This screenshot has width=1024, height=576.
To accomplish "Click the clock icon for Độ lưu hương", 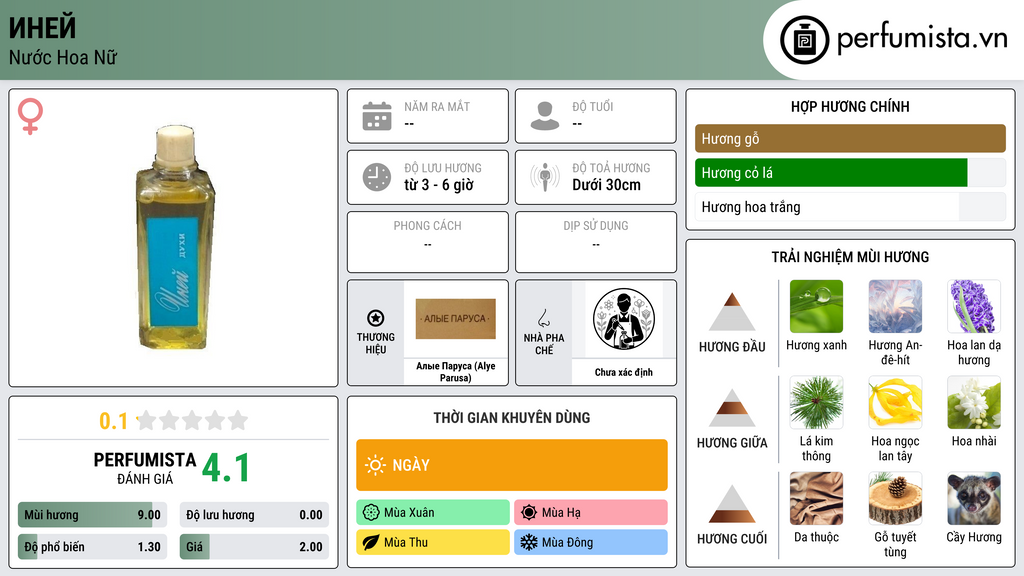I will (x=377, y=177).
